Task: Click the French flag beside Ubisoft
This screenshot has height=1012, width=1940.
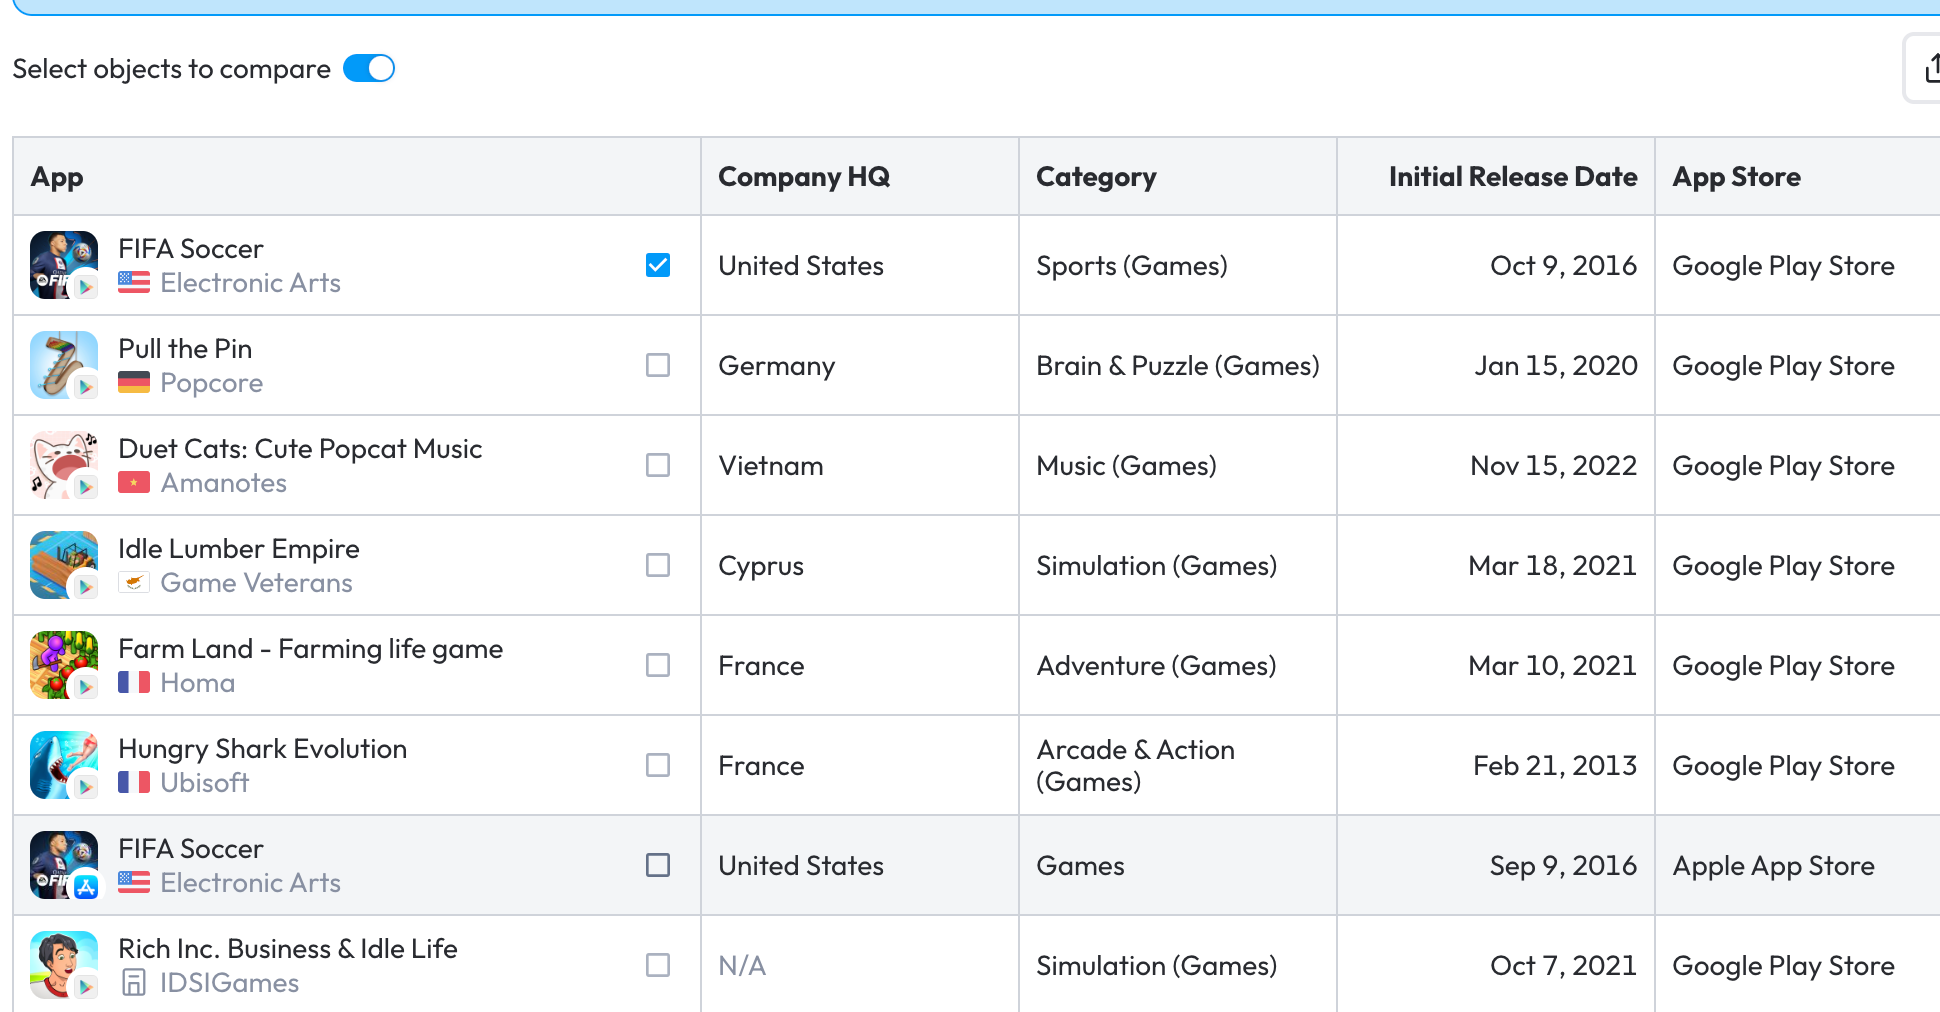Action: 134,783
